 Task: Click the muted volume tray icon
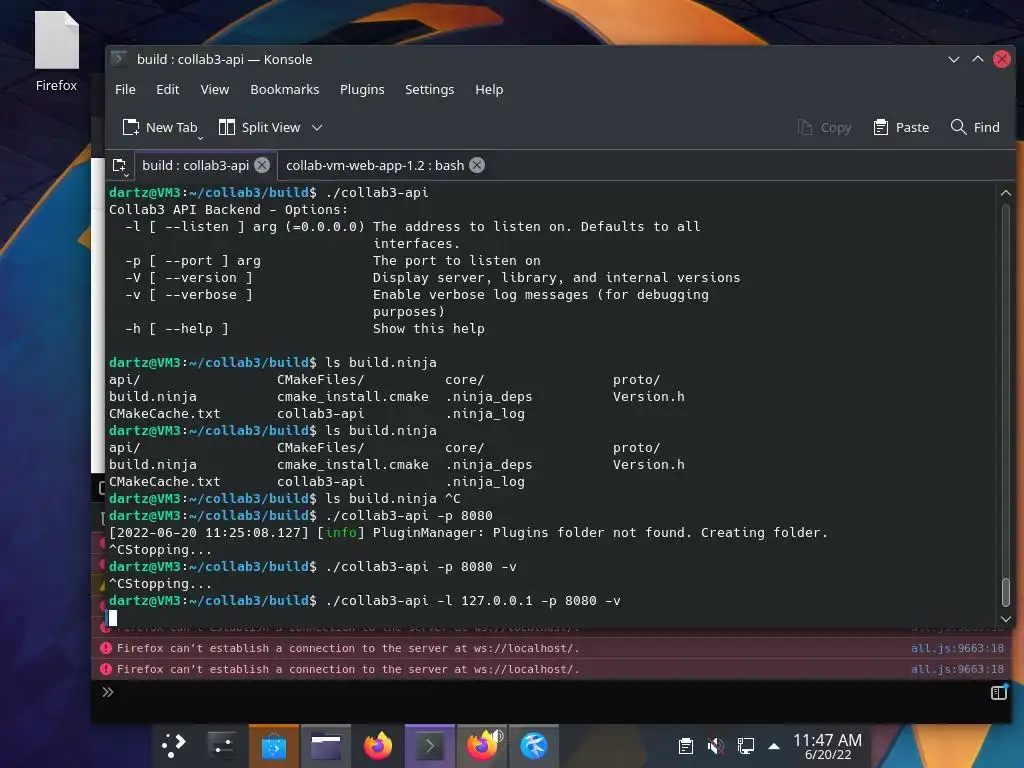pyautogui.click(x=716, y=746)
